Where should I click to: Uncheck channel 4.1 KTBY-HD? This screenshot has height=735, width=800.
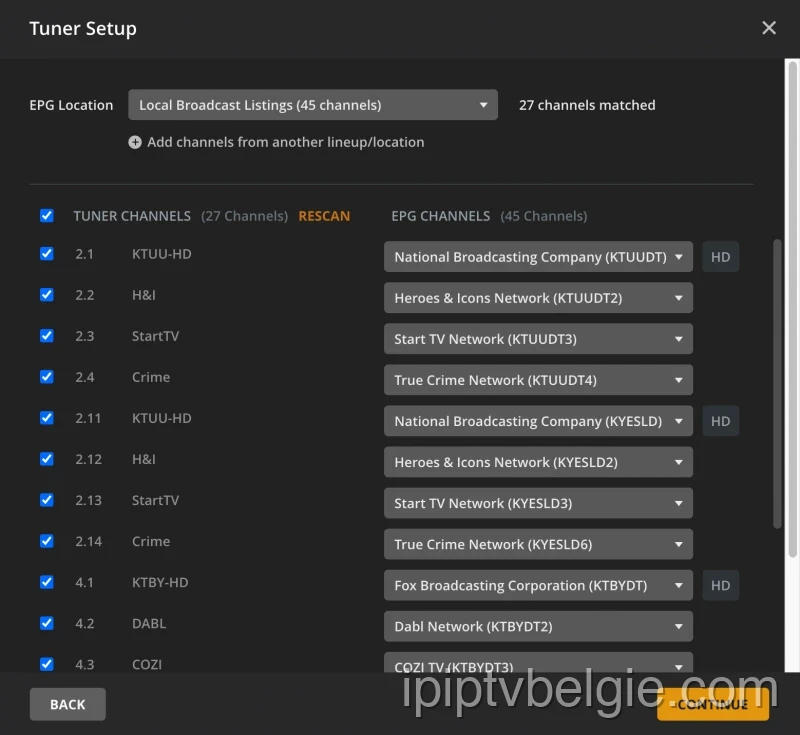(x=46, y=582)
